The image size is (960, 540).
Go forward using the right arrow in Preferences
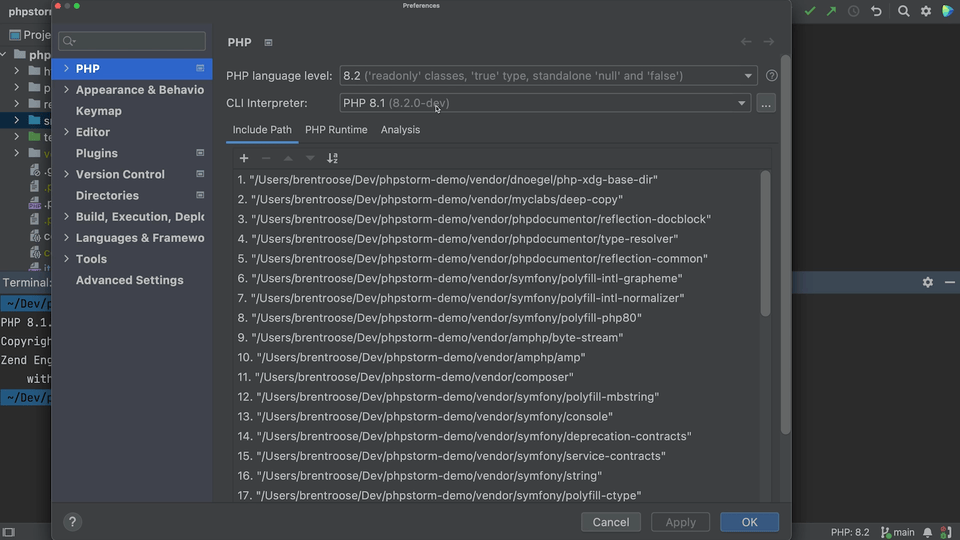(768, 42)
